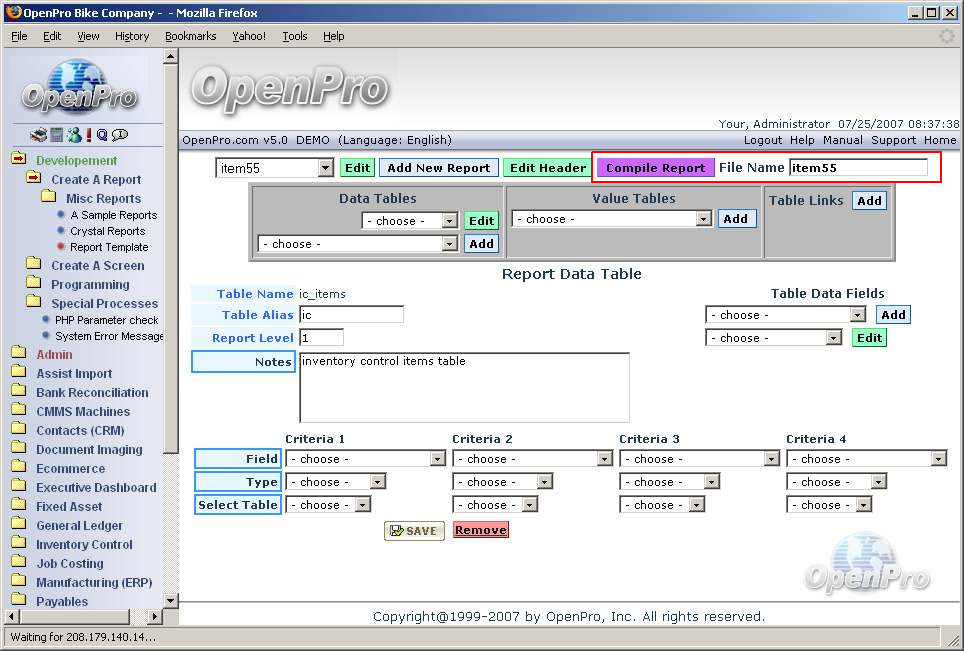This screenshot has height=651, width=964.
Task: Click the speech bubble info icon
Action: pyautogui.click(x=120, y=135)
